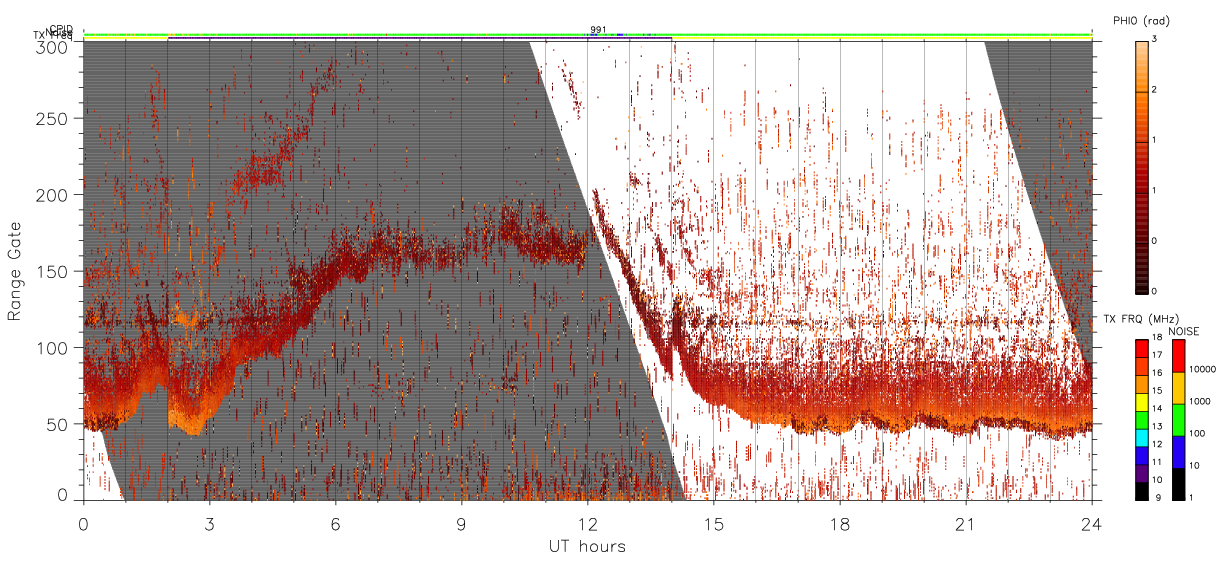This screenshot has height=567, width=1228.
Task: Select the purple 10–11 MHz swatch in TX FRQ scale
Action: (x=1141, y=472)
